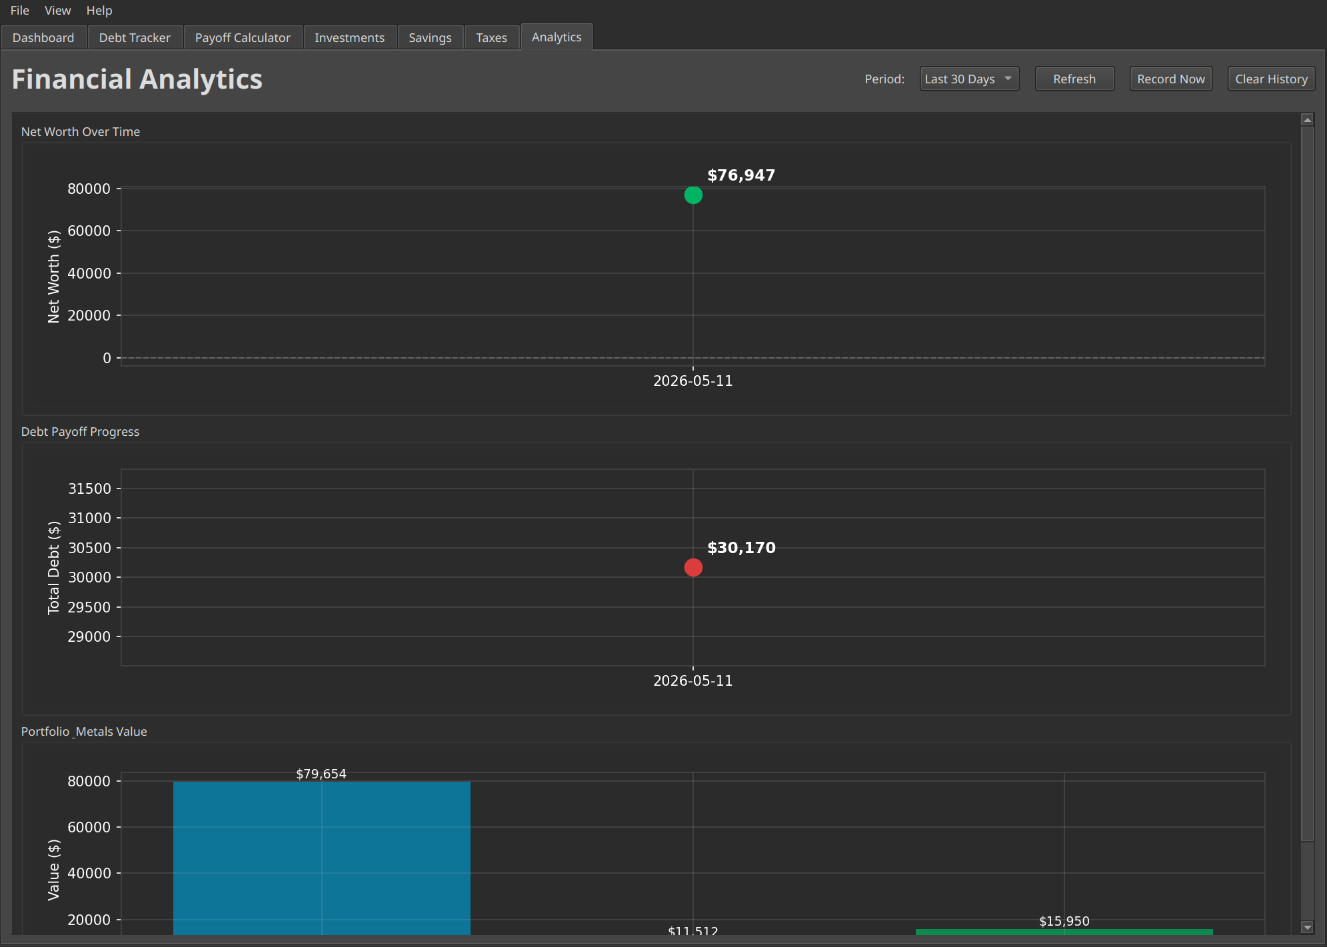The height and width of the screenshot is (947, 1327).
Task: Open the File menu
Action: tap(20, 10)
